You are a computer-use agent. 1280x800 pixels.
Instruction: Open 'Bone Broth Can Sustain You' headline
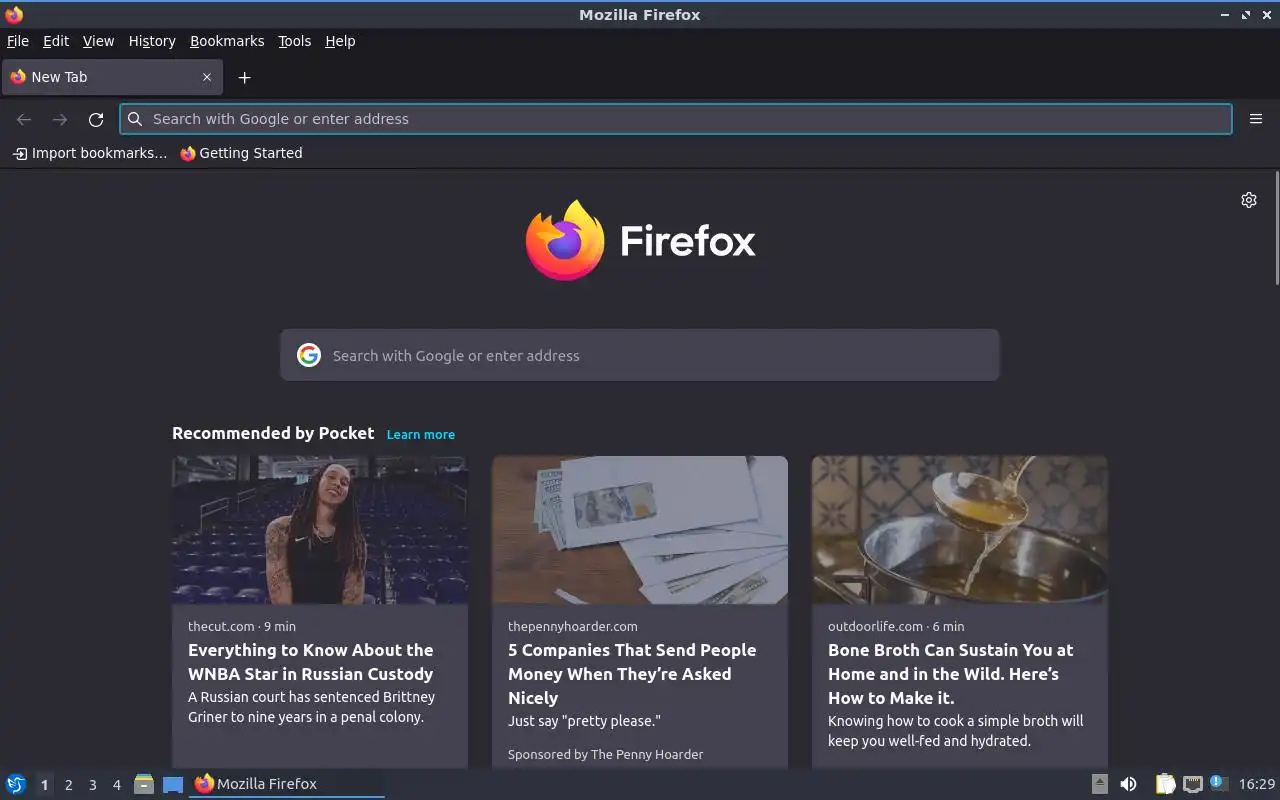point(950,674)
